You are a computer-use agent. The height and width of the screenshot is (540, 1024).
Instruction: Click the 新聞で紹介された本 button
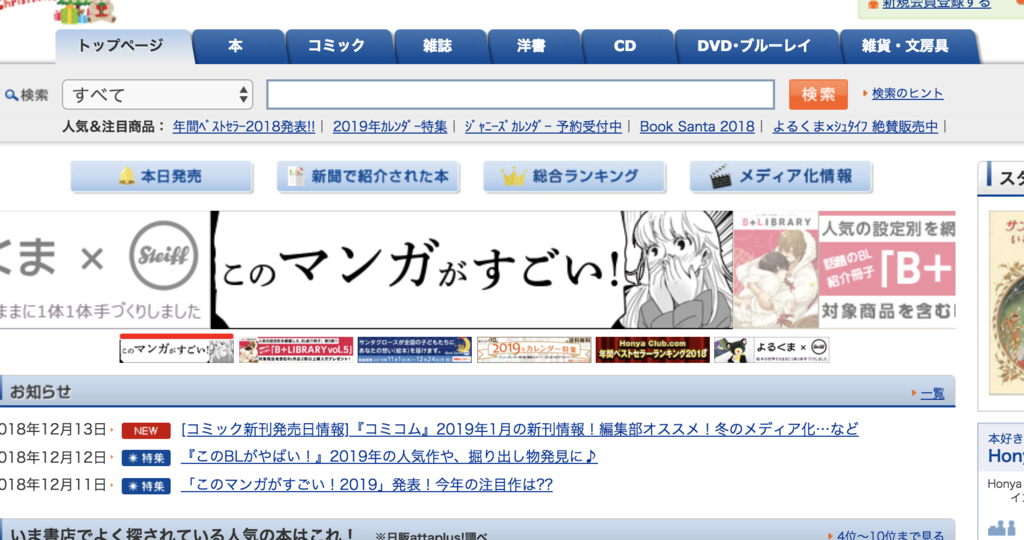click(x=368, y=176)
